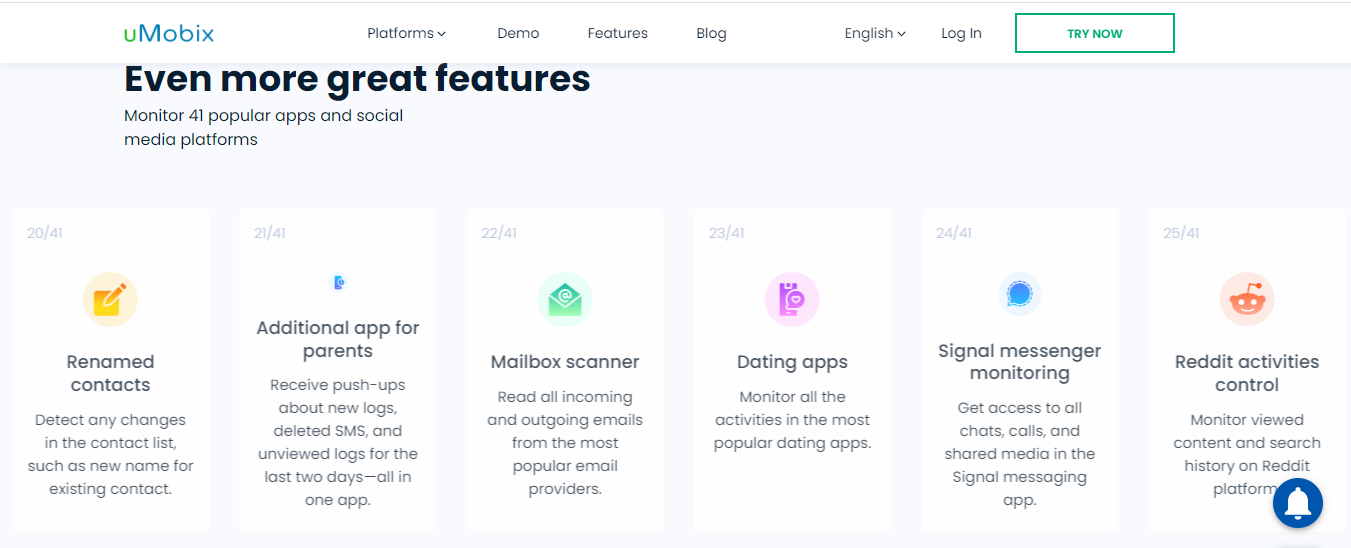Open the Features menu item
The width and height of the screenshot is (1351, 548).
pyautogui.click(x=618, y=33)
